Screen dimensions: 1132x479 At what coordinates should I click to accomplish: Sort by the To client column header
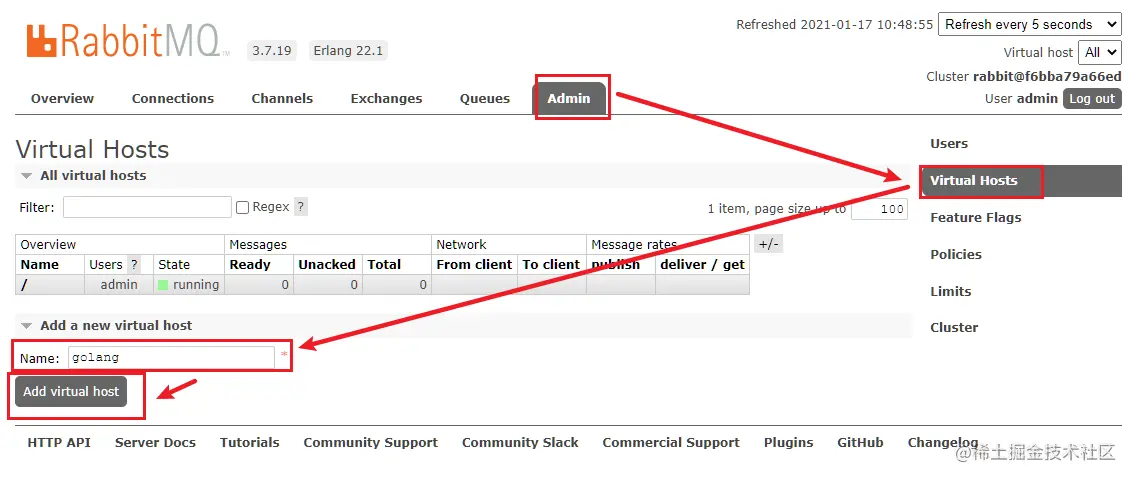(552, 264)
